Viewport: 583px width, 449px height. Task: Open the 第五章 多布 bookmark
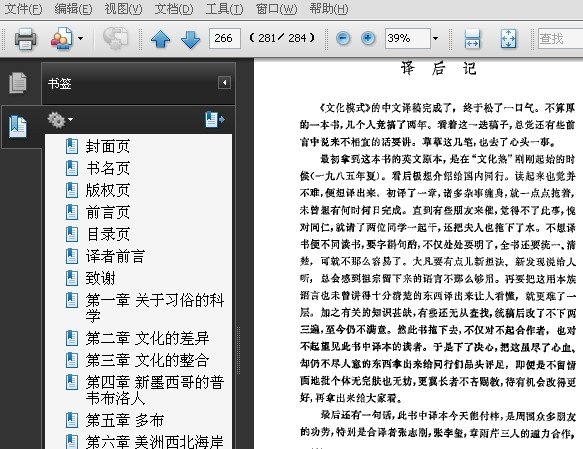click(125, 420)
